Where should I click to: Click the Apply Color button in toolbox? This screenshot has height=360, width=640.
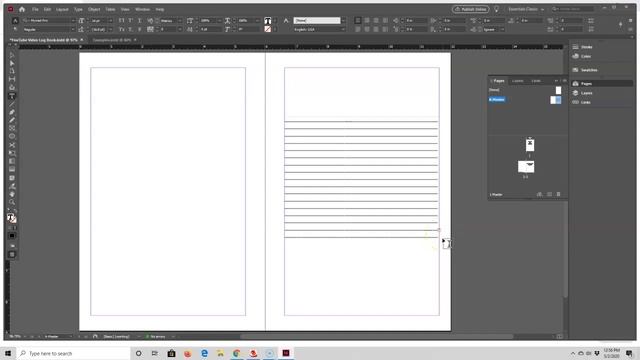[12, 236]
